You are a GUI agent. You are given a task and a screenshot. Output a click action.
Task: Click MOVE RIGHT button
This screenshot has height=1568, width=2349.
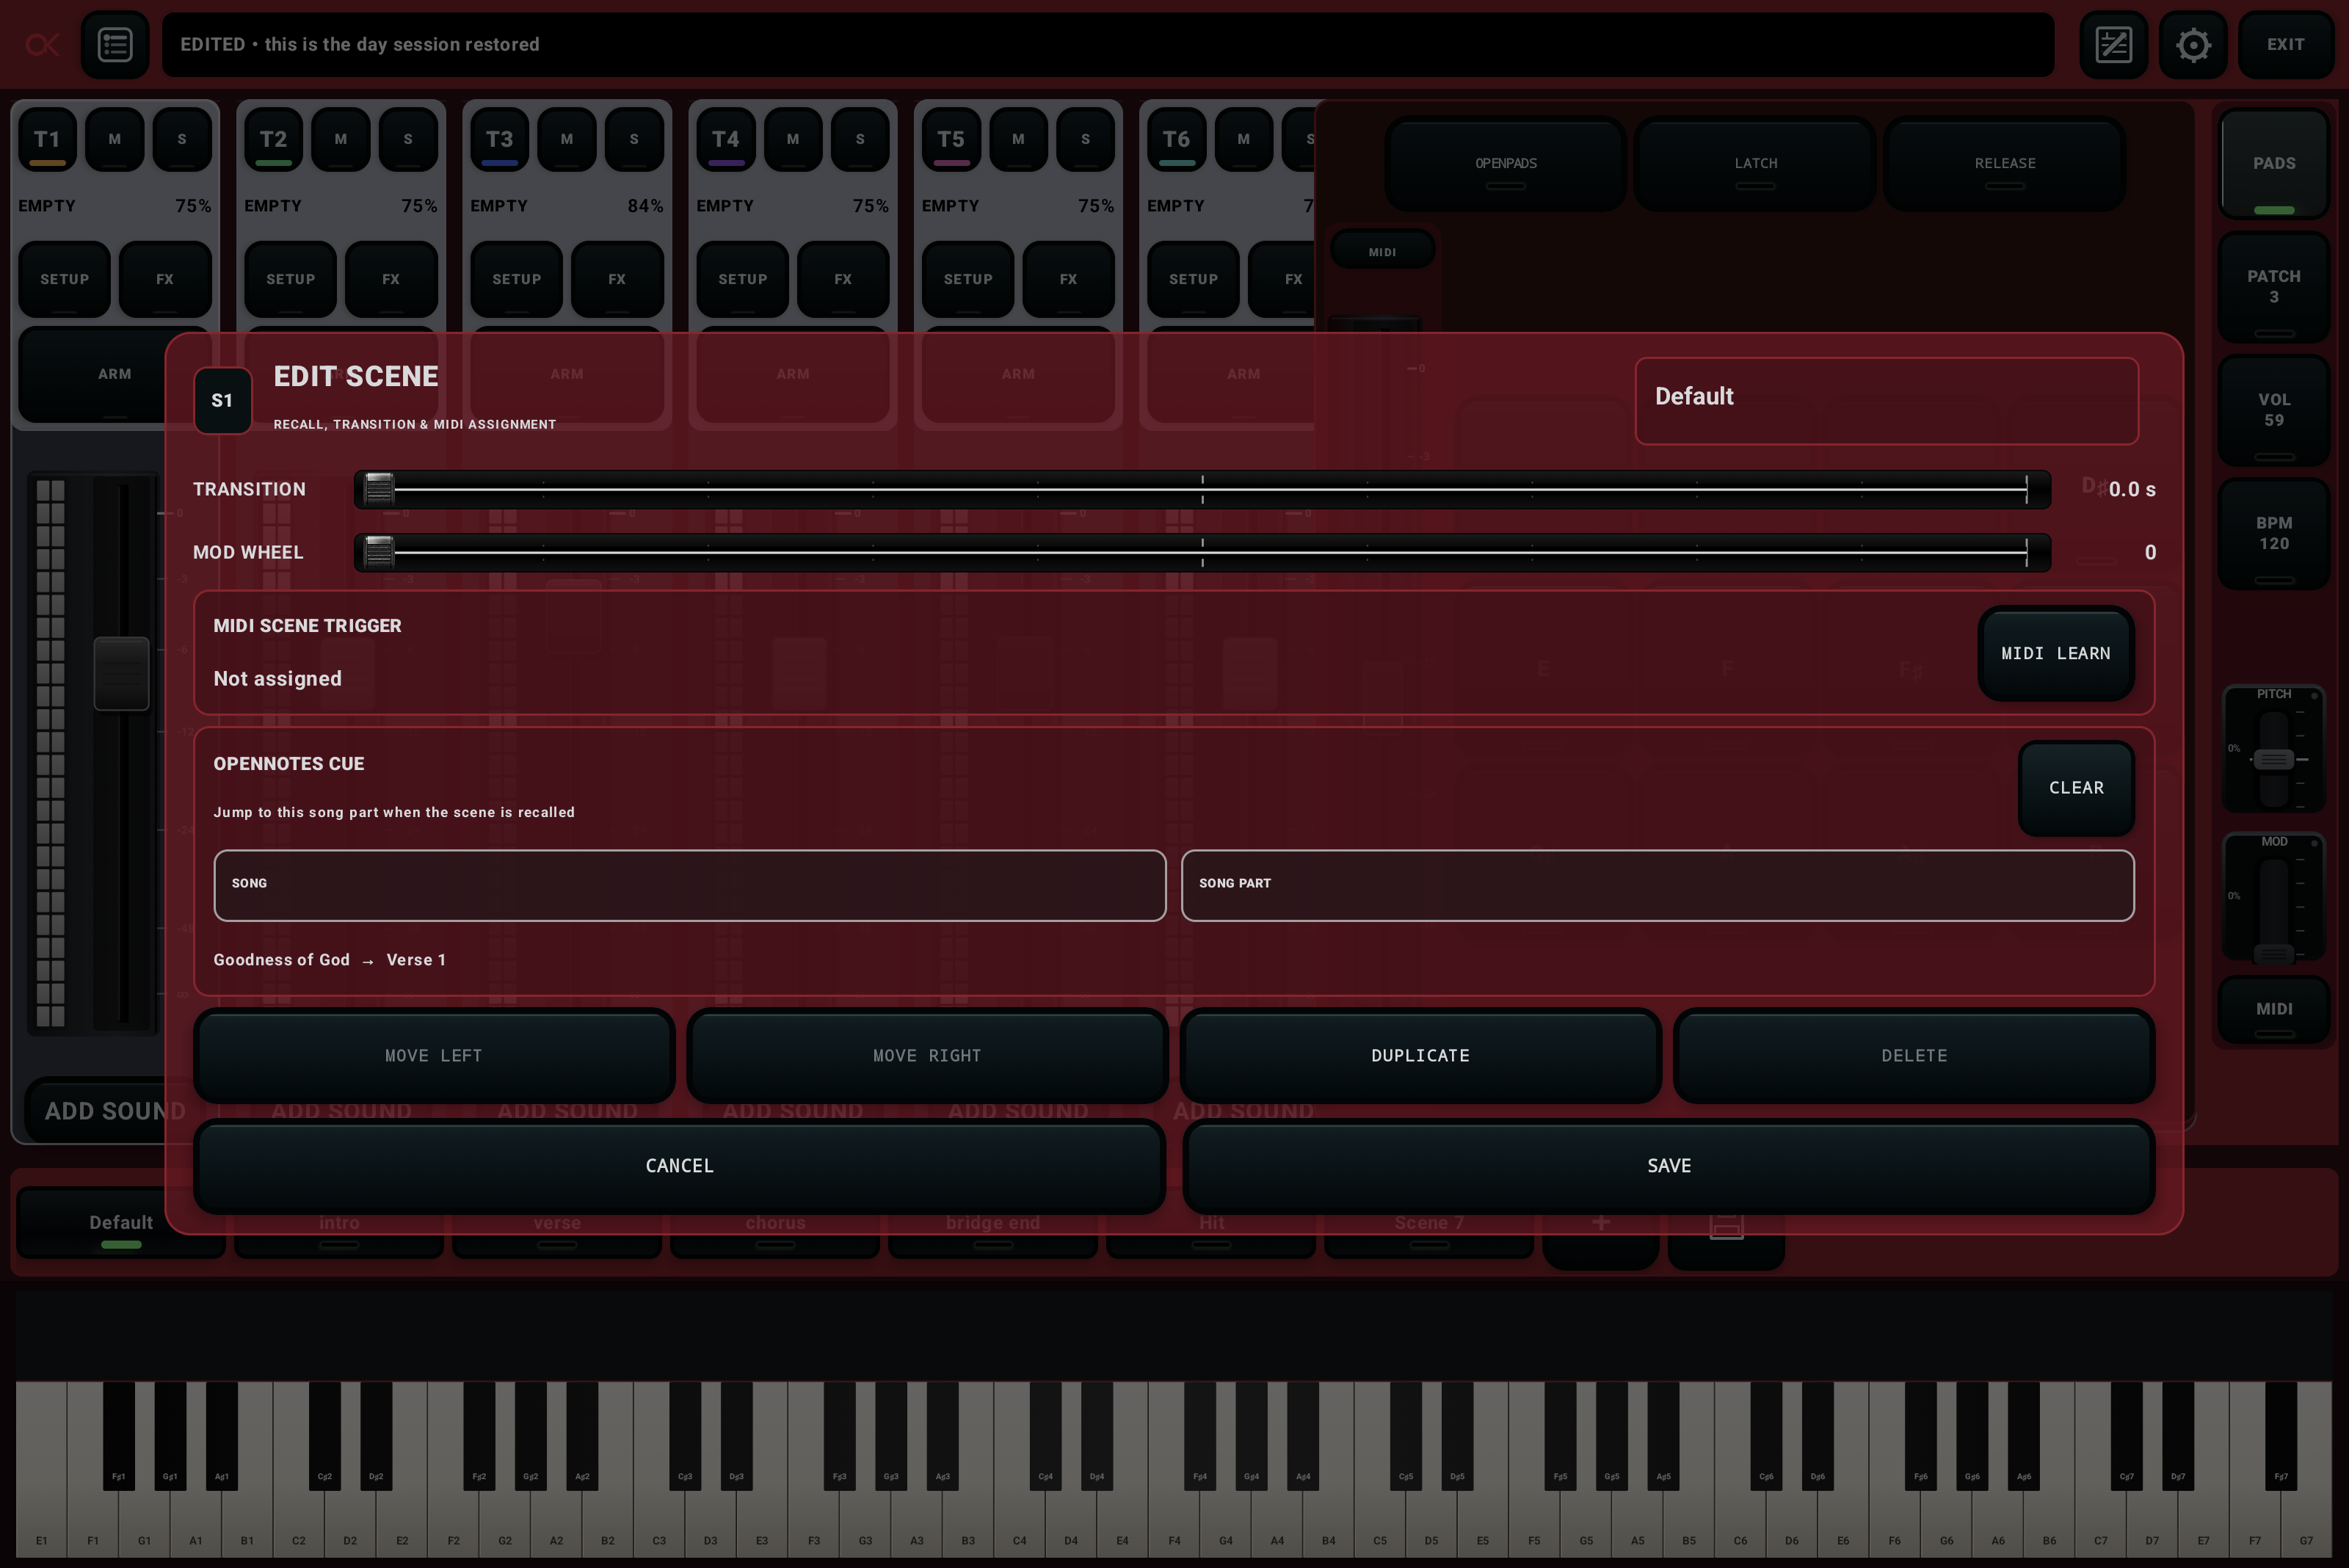click(927, 1055)
